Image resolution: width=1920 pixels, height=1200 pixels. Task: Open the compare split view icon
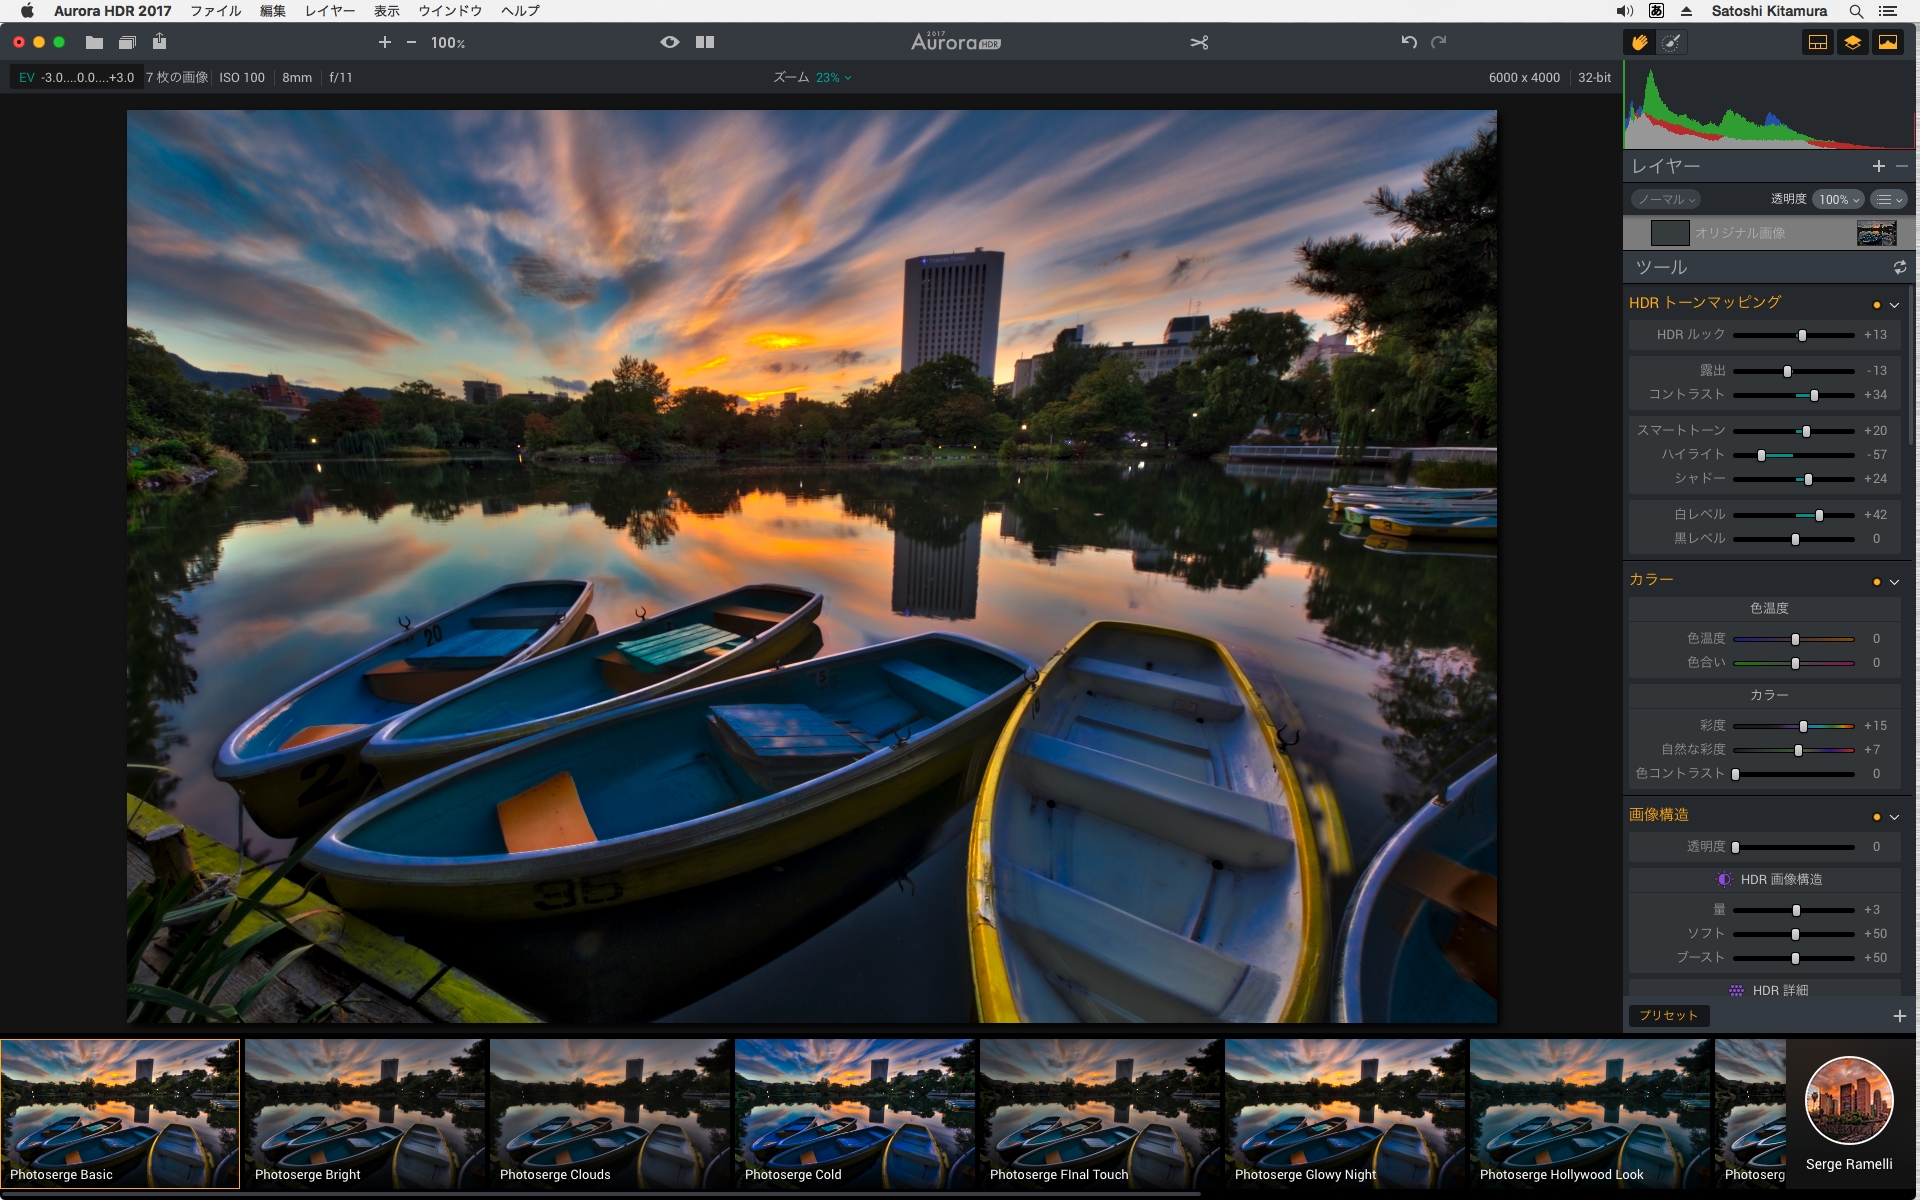click(705, 42)
